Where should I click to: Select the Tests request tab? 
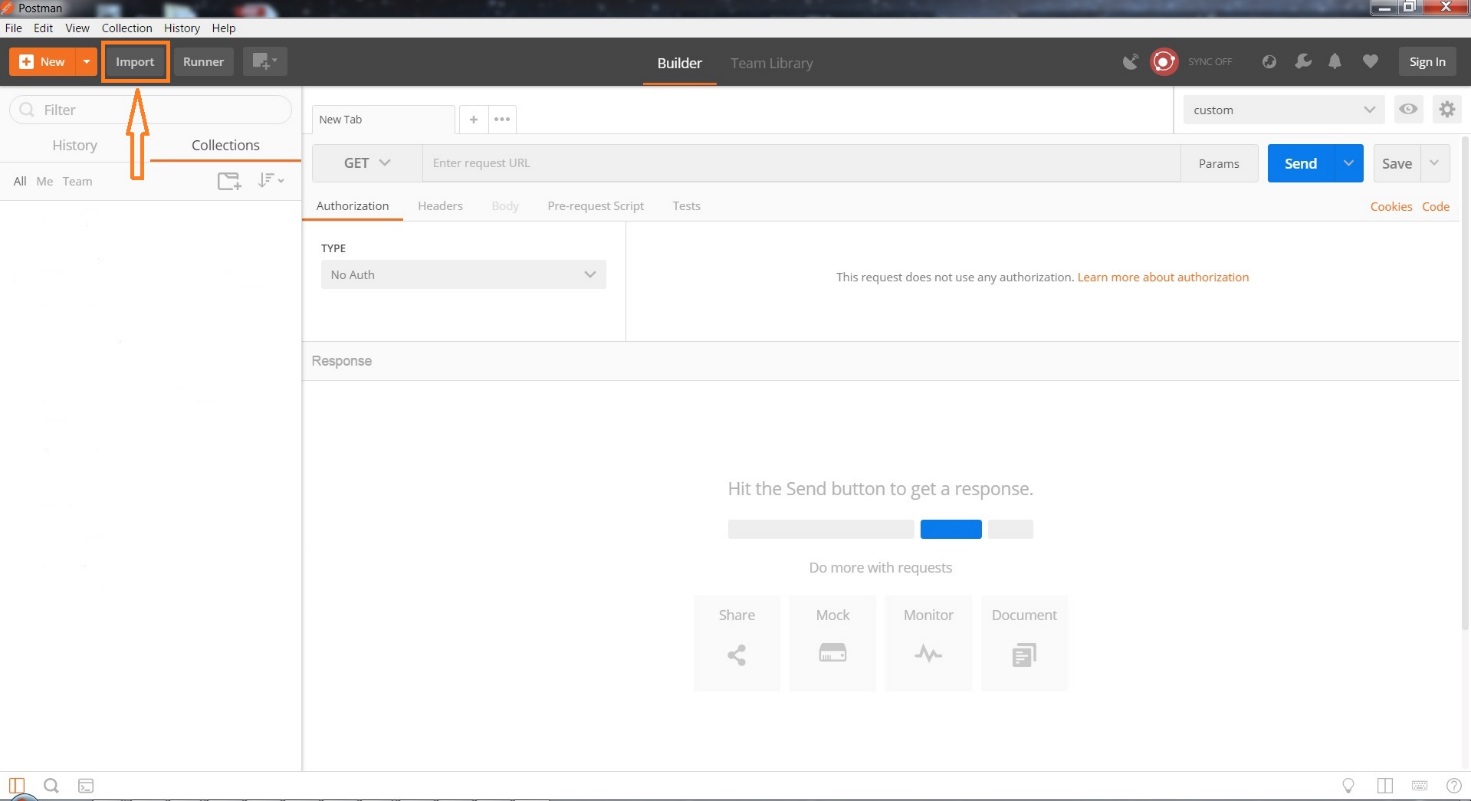click(x=686, y=206)
